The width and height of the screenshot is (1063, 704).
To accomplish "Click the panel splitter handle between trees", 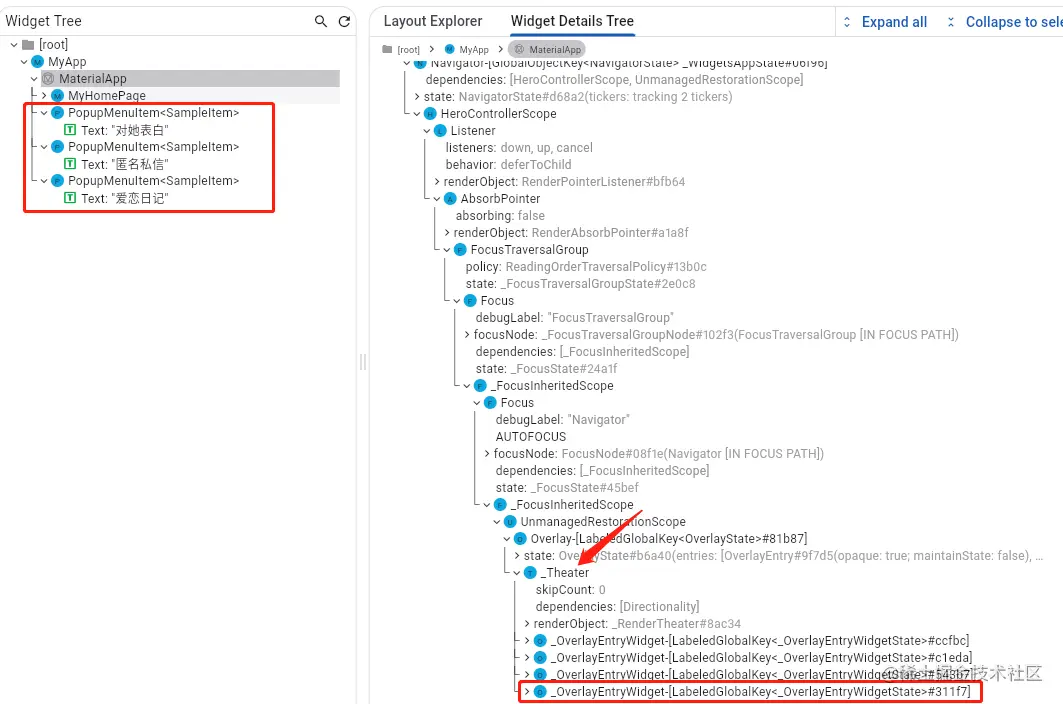I will click(363, 362).
